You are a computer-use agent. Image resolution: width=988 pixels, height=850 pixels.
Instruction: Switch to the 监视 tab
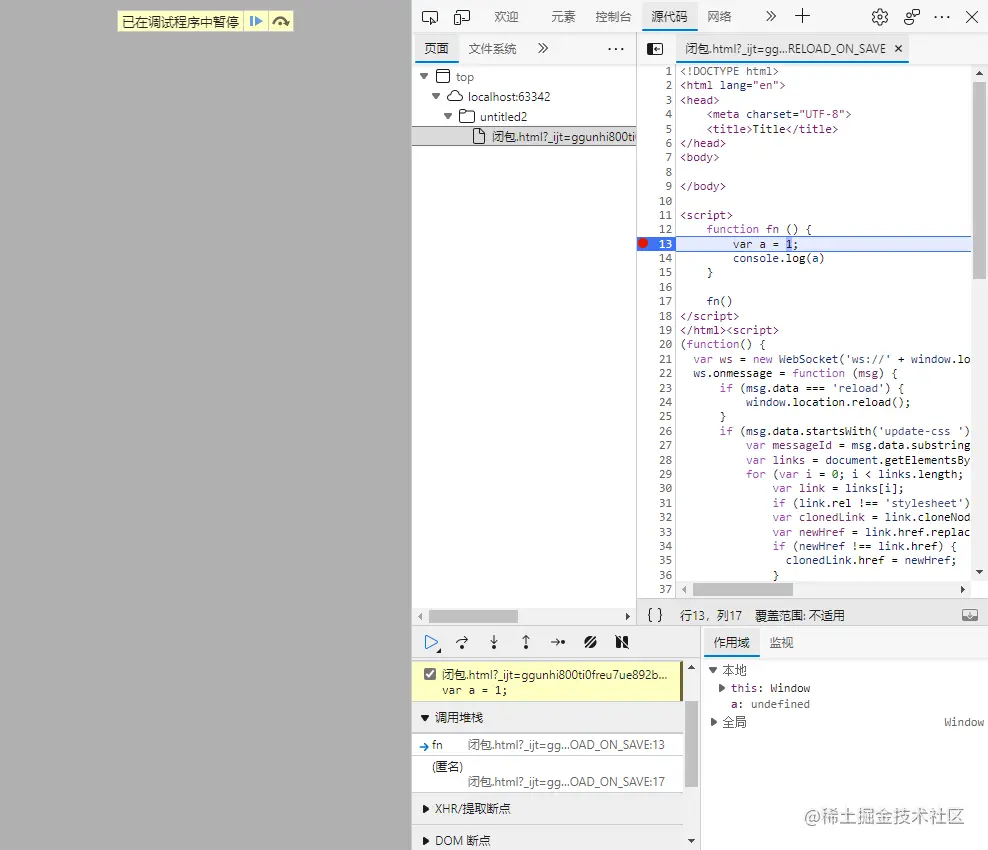click(x=781, y=643)
